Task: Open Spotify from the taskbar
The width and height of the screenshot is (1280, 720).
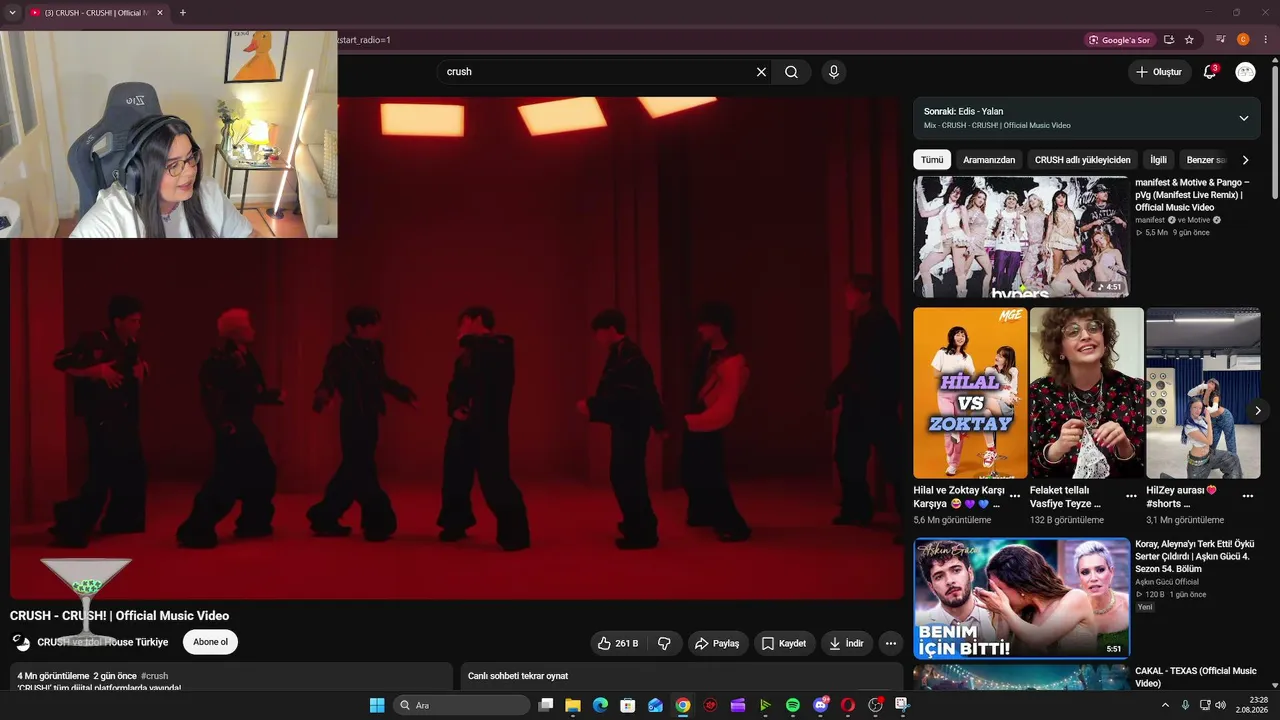Action: [x=793, y=705]
